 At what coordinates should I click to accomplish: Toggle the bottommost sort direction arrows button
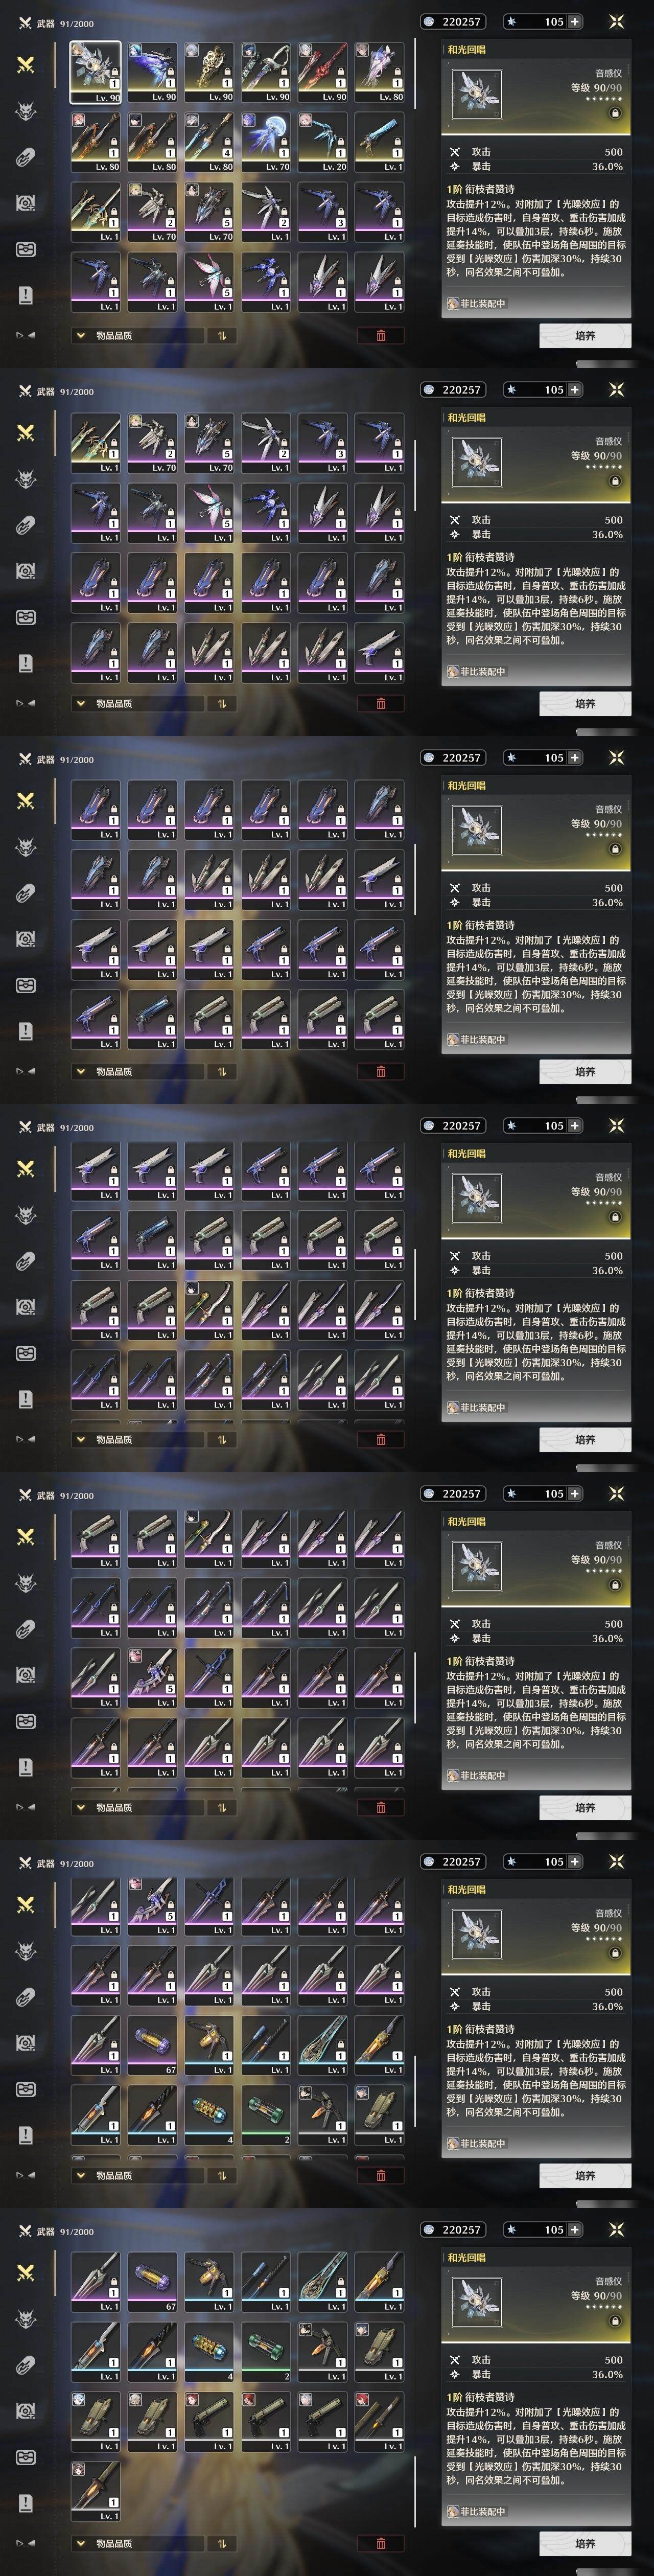pyautogui.click(x=221, y=2543)
